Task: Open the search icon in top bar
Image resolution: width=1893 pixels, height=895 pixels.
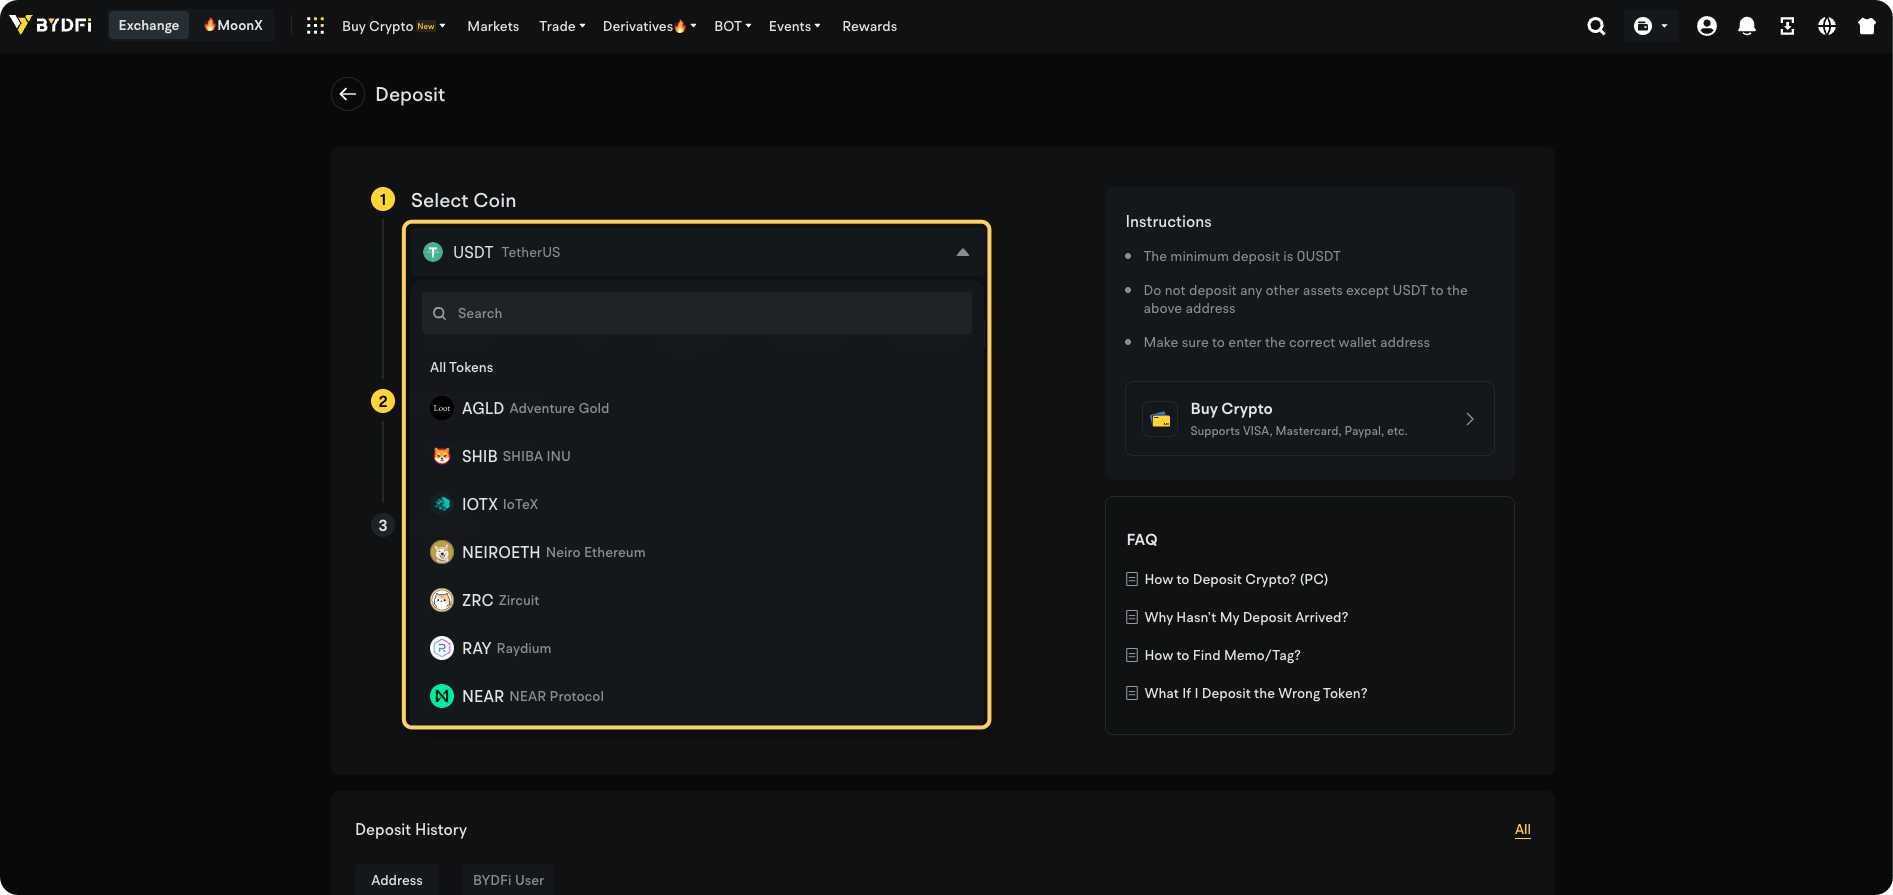Action: tap(1596, 26)
